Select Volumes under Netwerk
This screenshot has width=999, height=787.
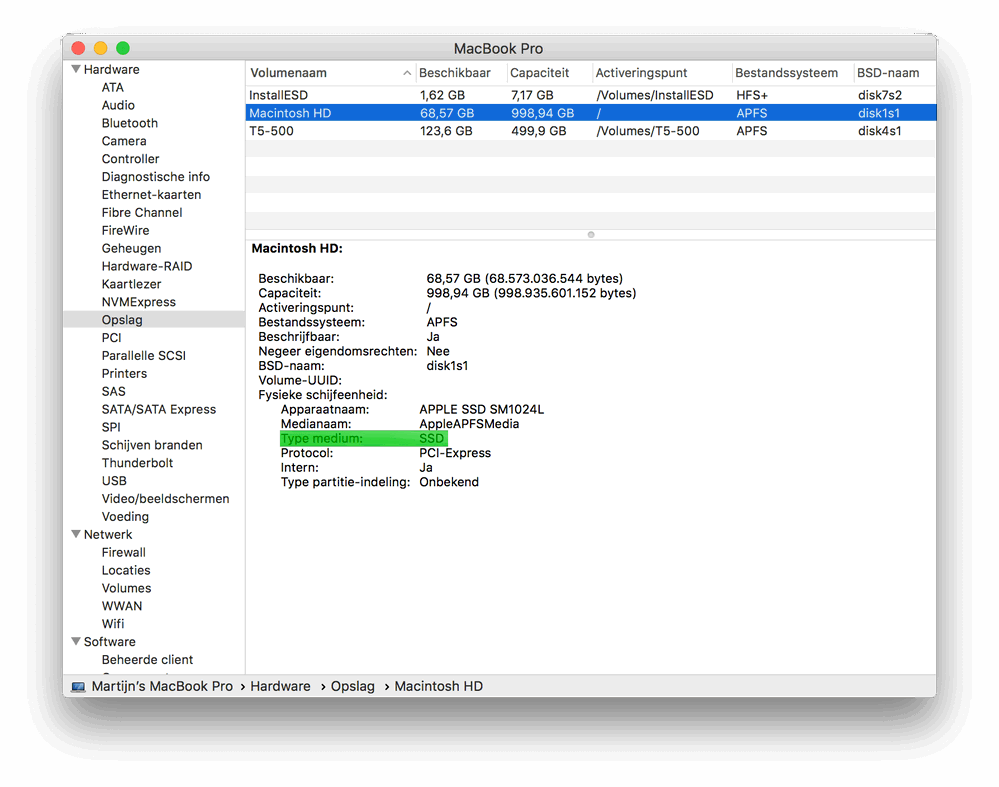coord(126,588)
